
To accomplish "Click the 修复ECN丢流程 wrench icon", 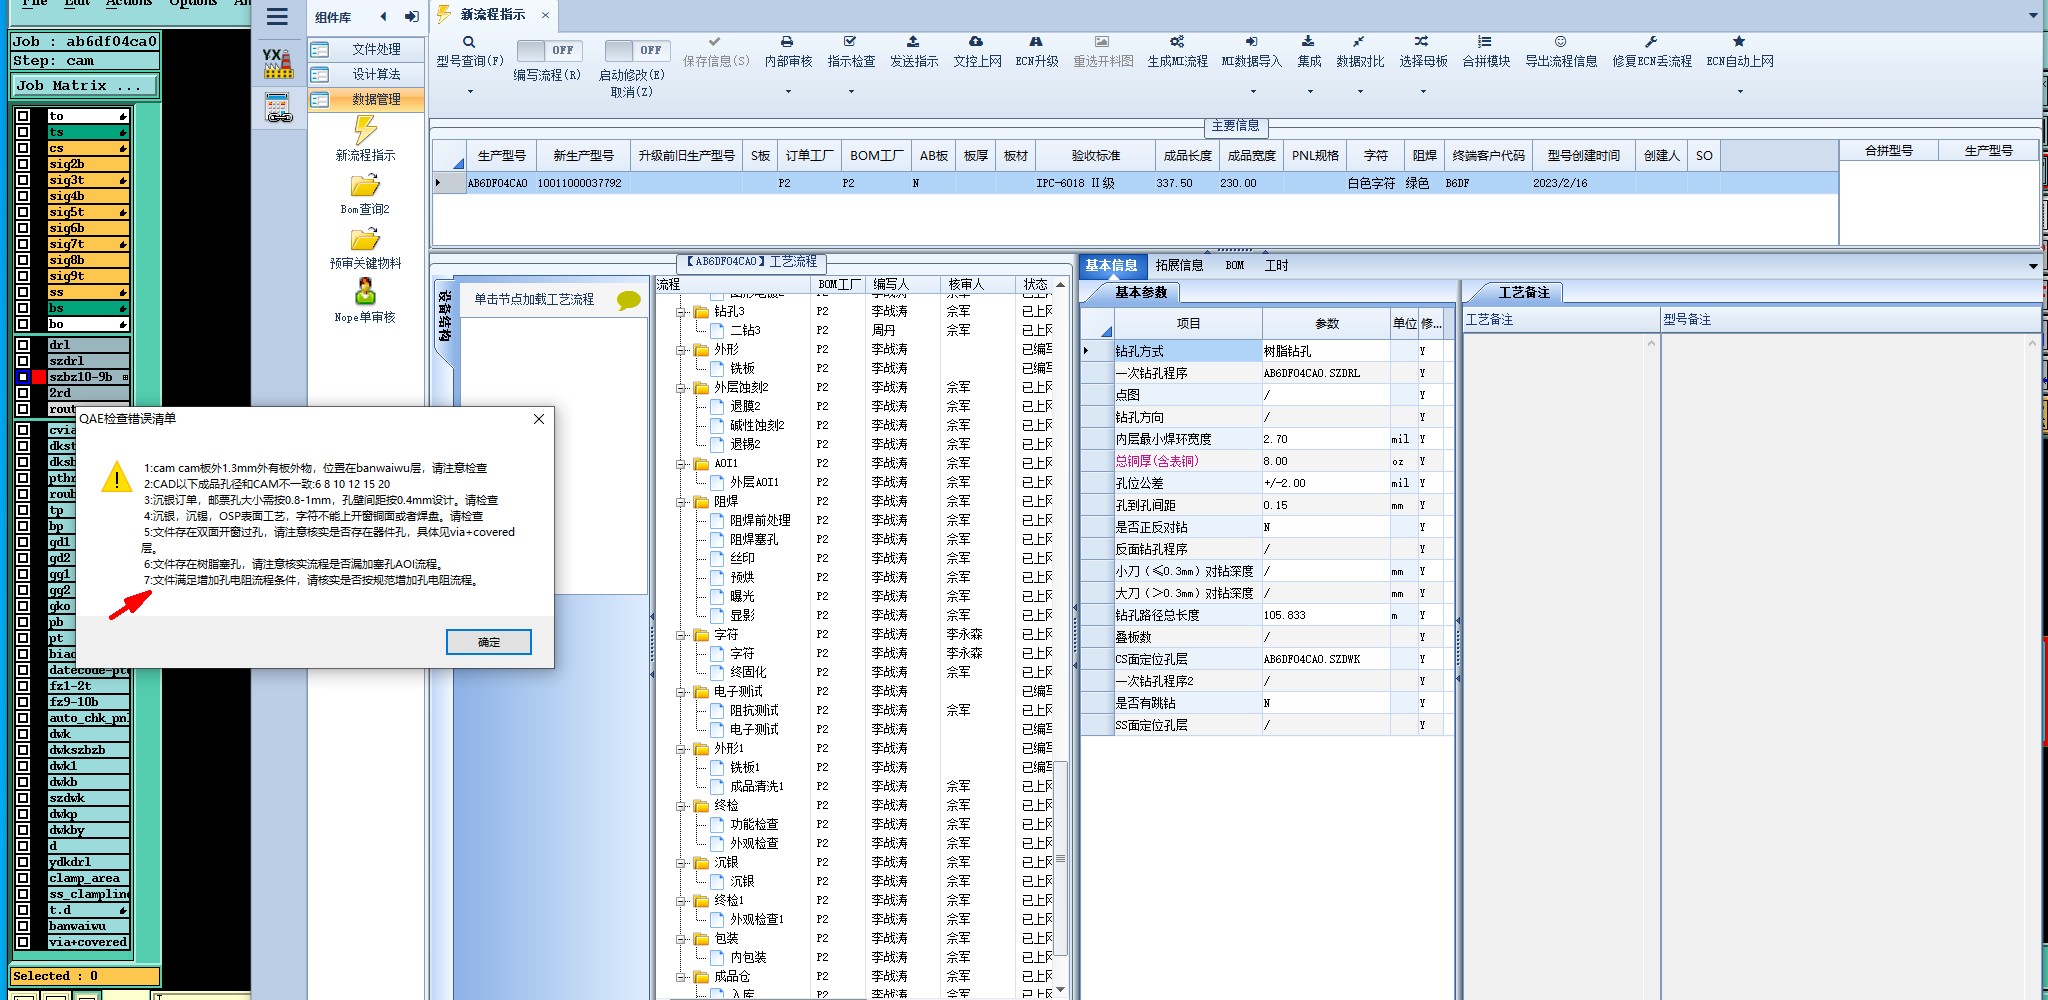I will coord(1651,42).
